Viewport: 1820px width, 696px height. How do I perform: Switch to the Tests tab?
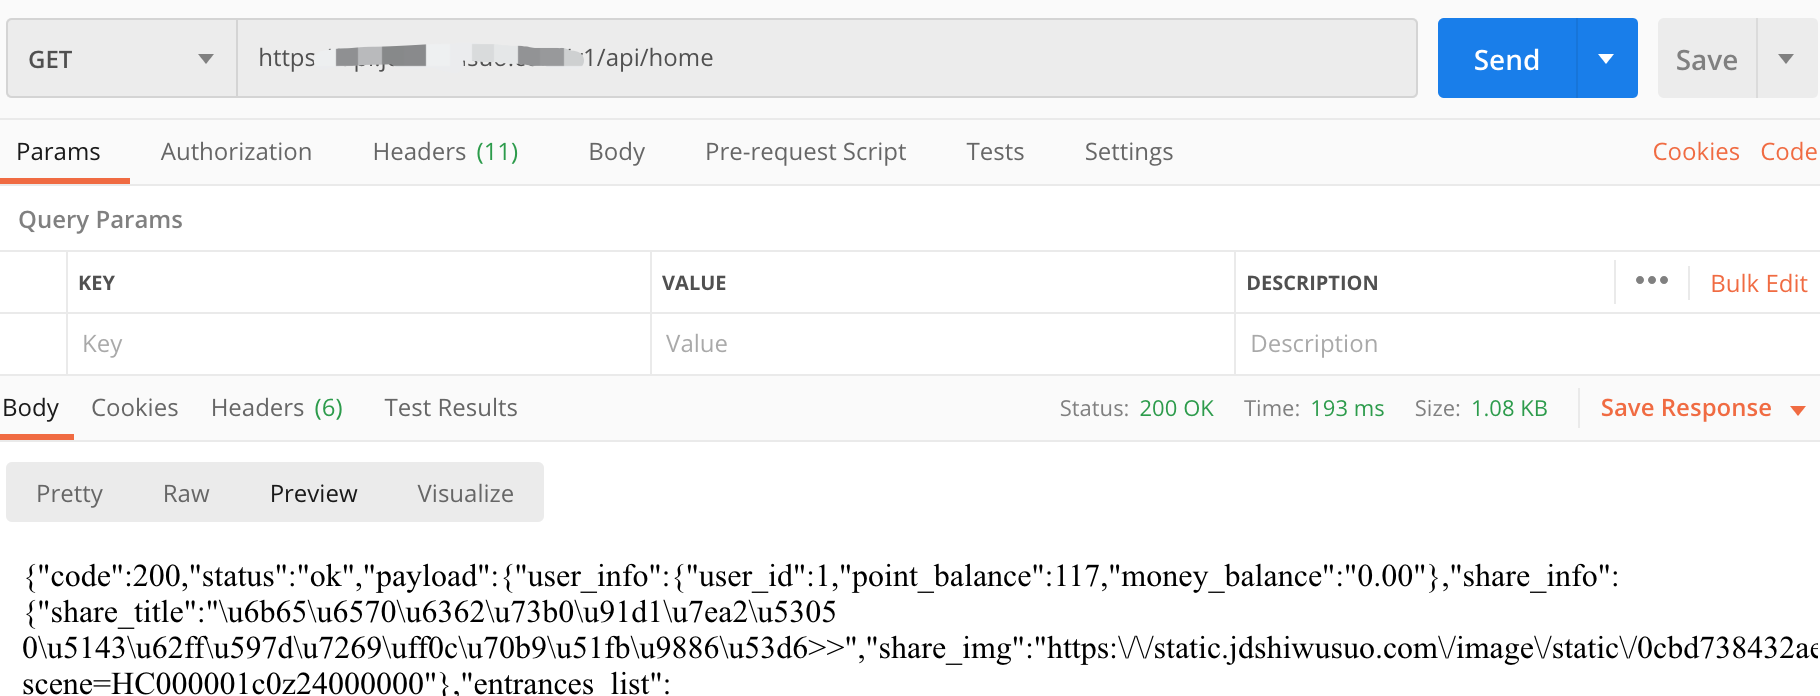[x=995, y=152]
